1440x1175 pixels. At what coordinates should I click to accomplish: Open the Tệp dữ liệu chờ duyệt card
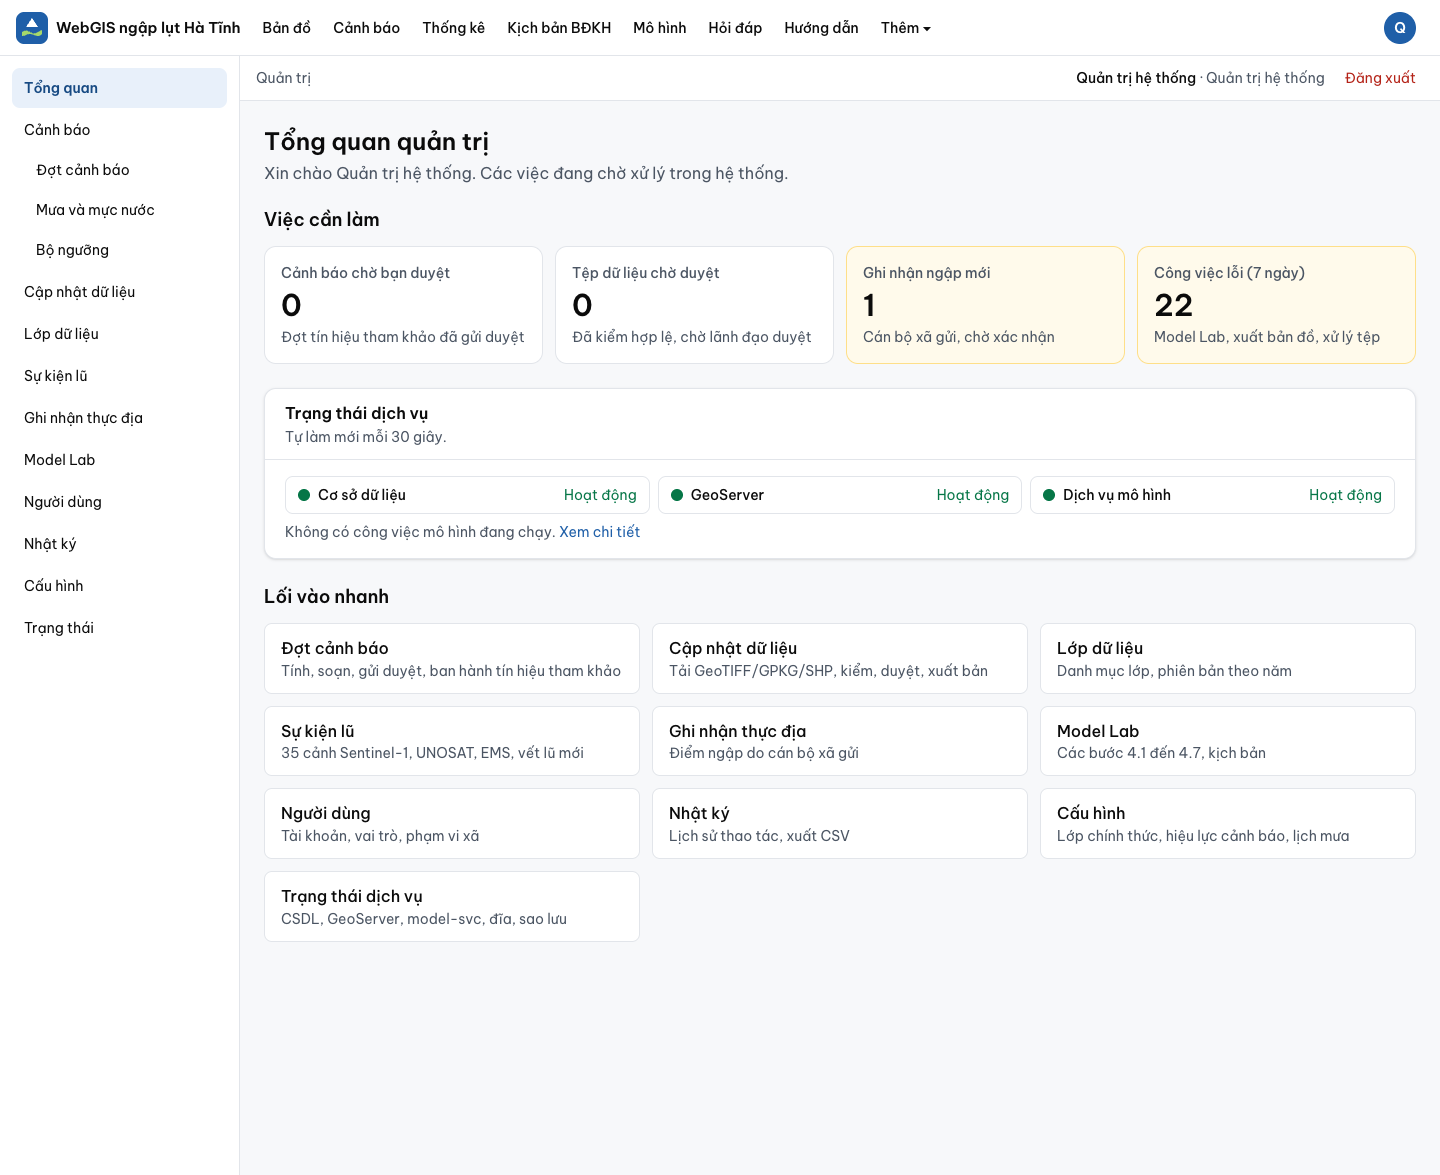(x=694, y=305)
